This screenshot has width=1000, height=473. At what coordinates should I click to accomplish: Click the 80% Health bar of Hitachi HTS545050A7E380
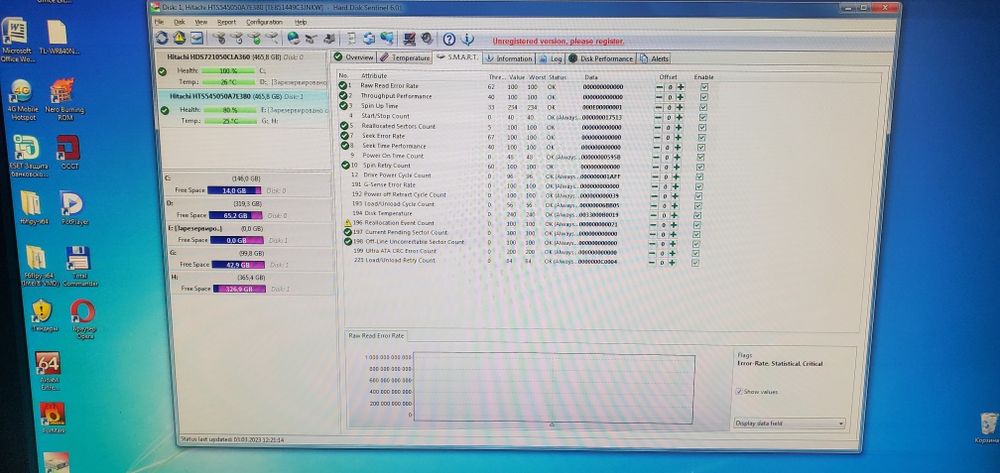[230, 110]
